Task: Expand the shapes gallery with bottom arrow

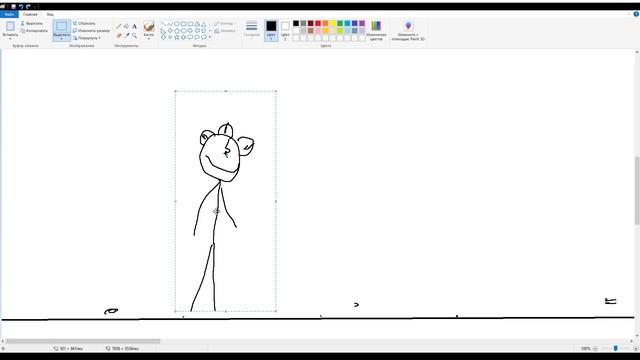Action: 210,37
